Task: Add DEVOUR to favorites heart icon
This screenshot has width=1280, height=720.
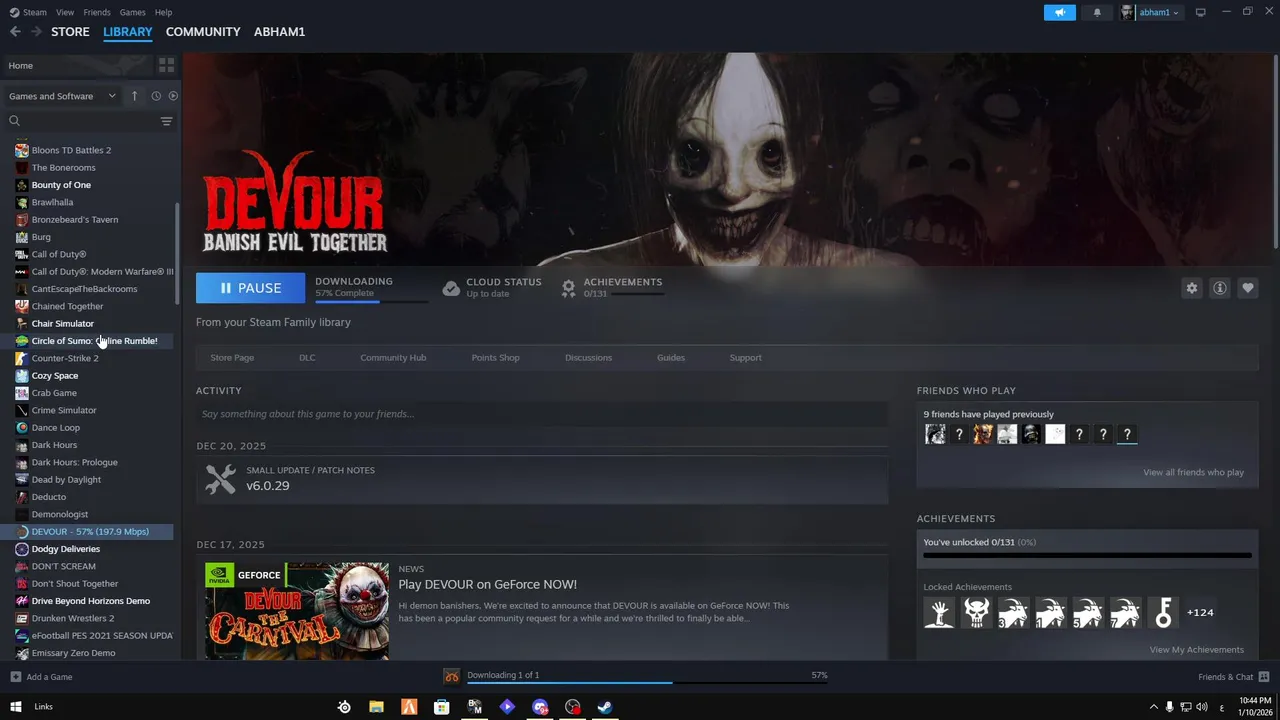Action: pyautogui.click(x=1247, y=288)
